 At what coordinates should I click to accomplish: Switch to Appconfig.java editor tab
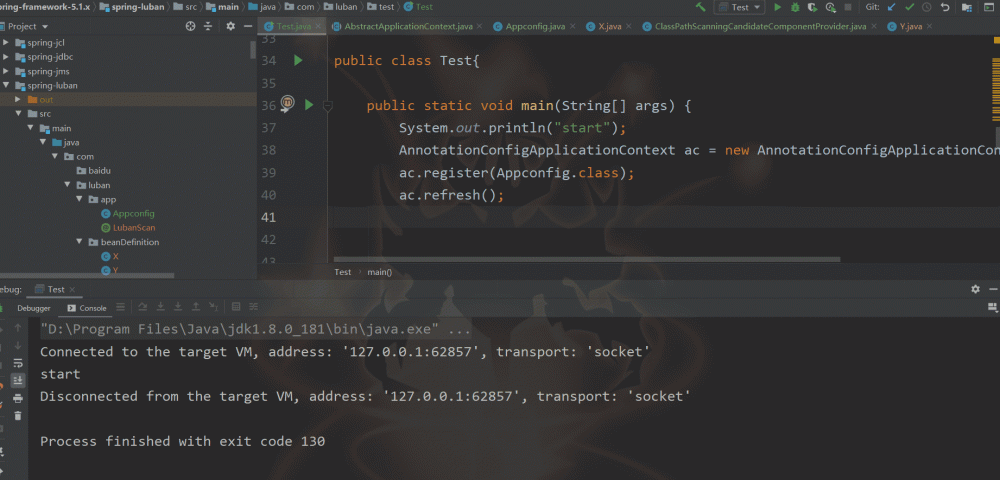click(535, 26)
